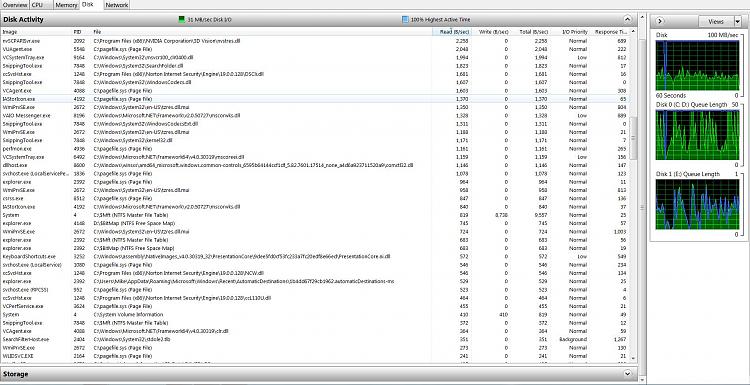Collapse the Disk Activity section chevron
Image resolution: width=750 pixels, height=385 pixels.
pyautogui.click(x=628, y=20)
